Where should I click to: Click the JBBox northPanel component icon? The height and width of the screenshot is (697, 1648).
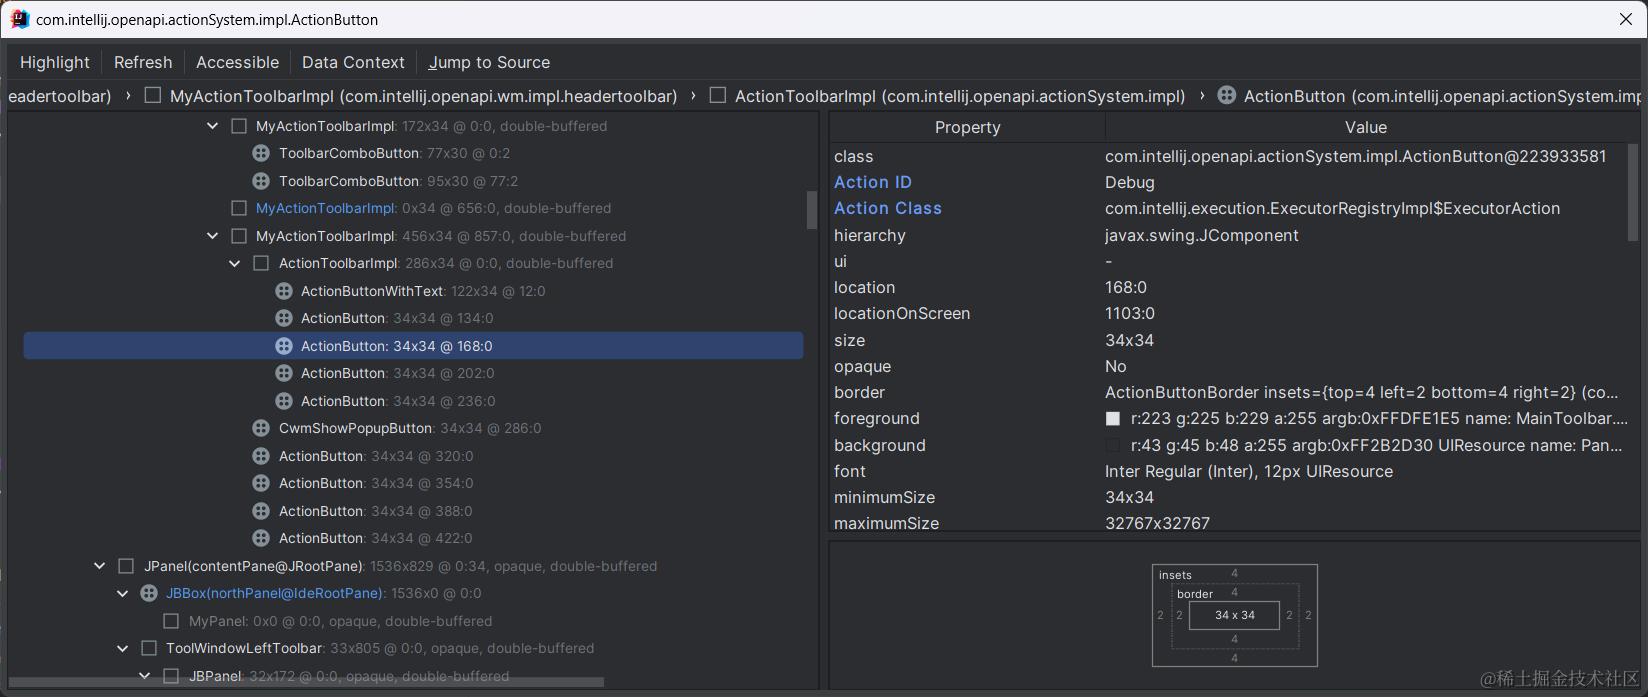tap(149, 593)
